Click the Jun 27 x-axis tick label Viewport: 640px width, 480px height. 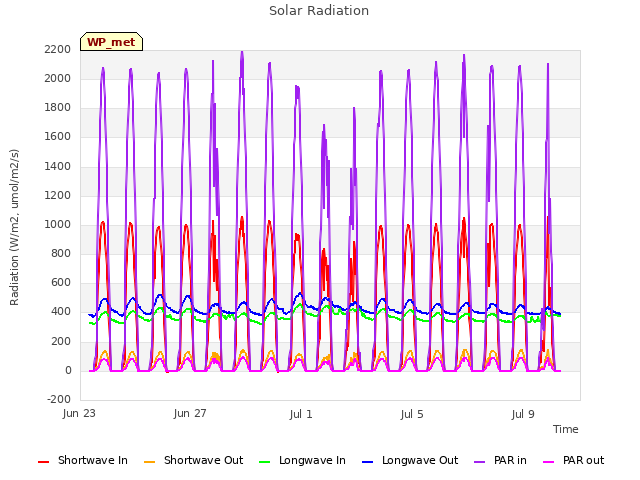coord(190,413)
